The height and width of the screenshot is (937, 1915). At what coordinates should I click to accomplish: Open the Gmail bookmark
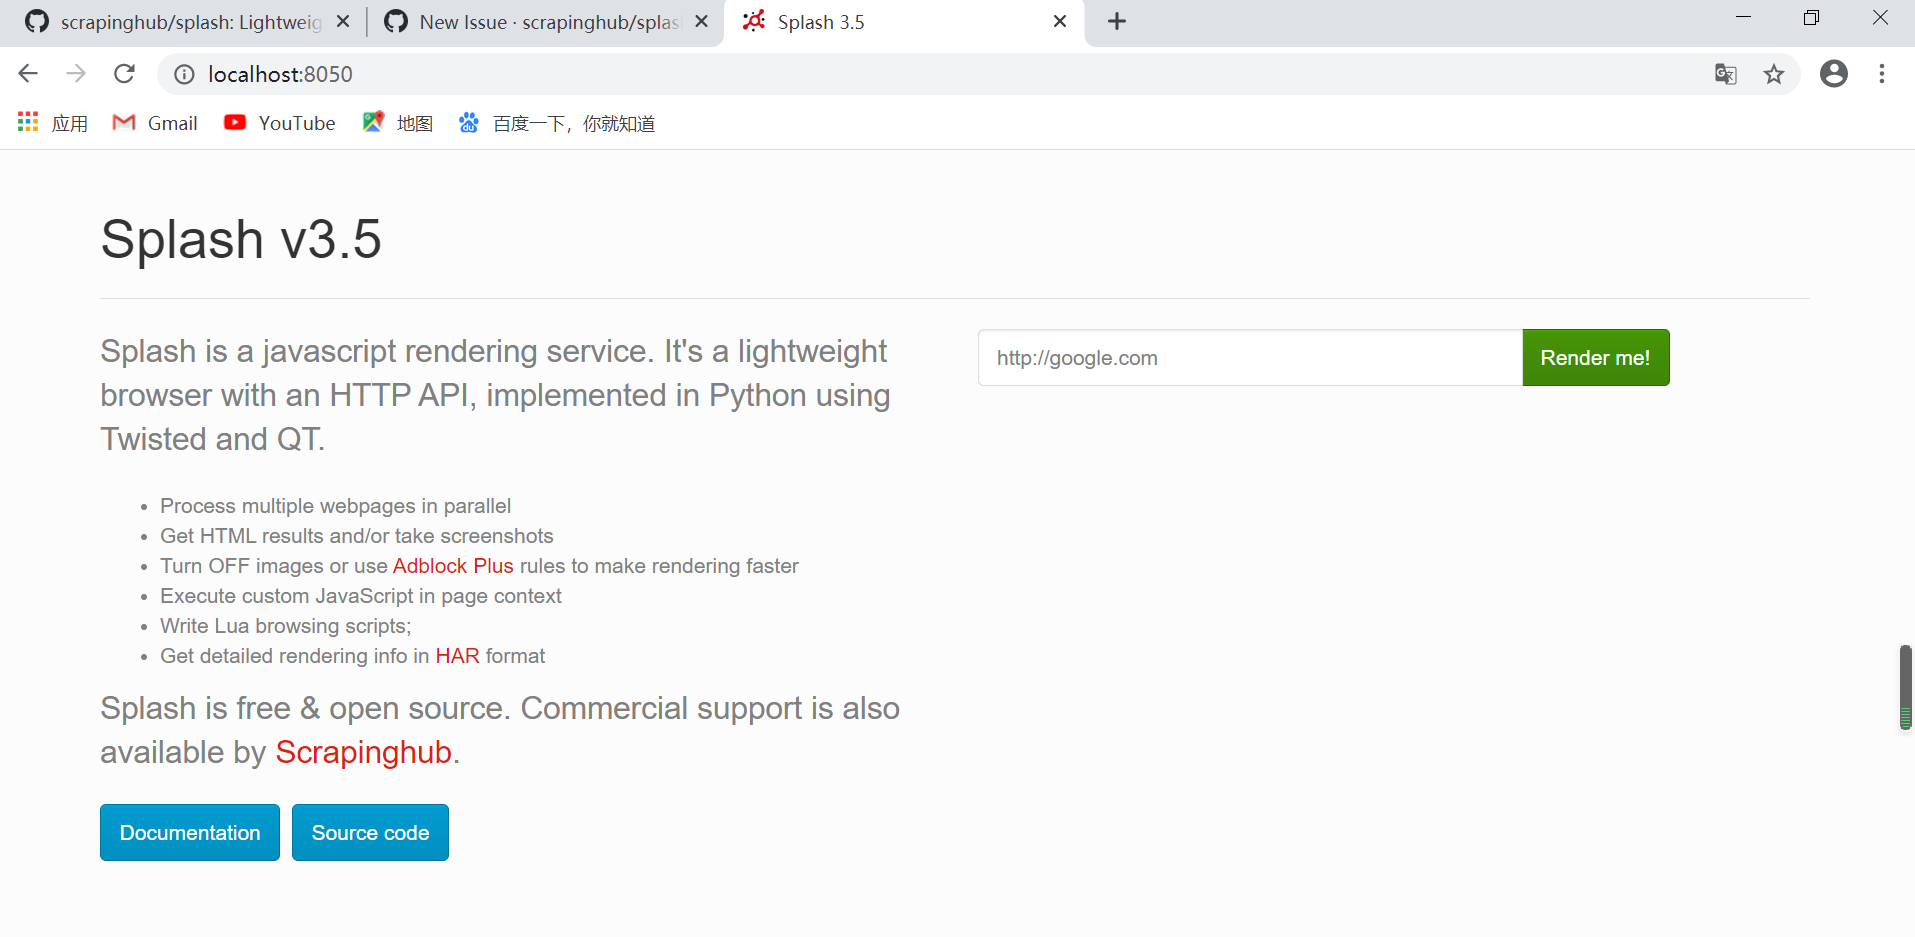click(155, 122)
